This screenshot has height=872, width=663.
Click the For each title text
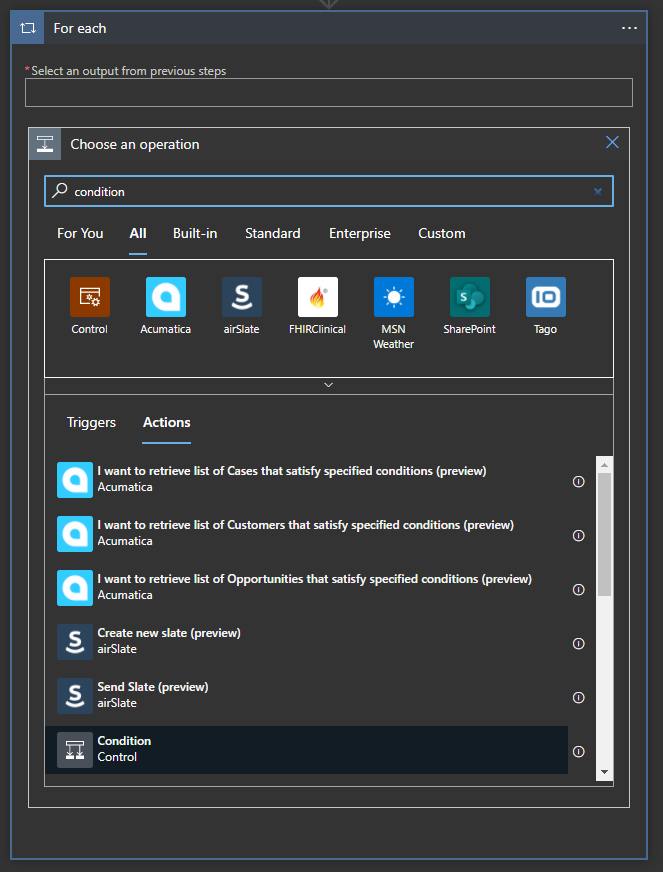tap(80, 28)
